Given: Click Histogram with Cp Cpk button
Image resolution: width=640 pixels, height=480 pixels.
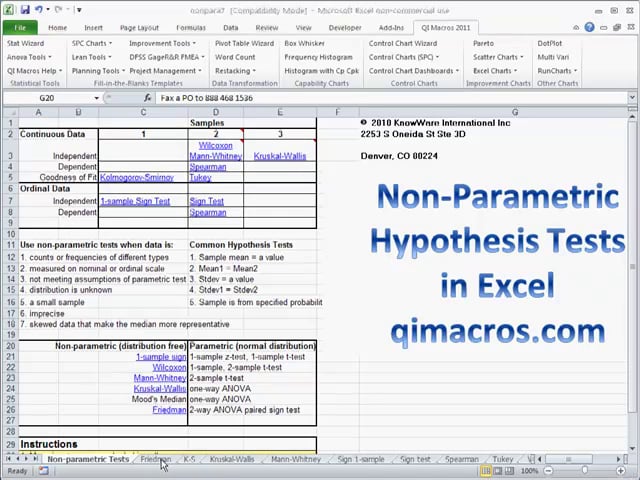Looking at the screenshot, I should tap(322, 71).
